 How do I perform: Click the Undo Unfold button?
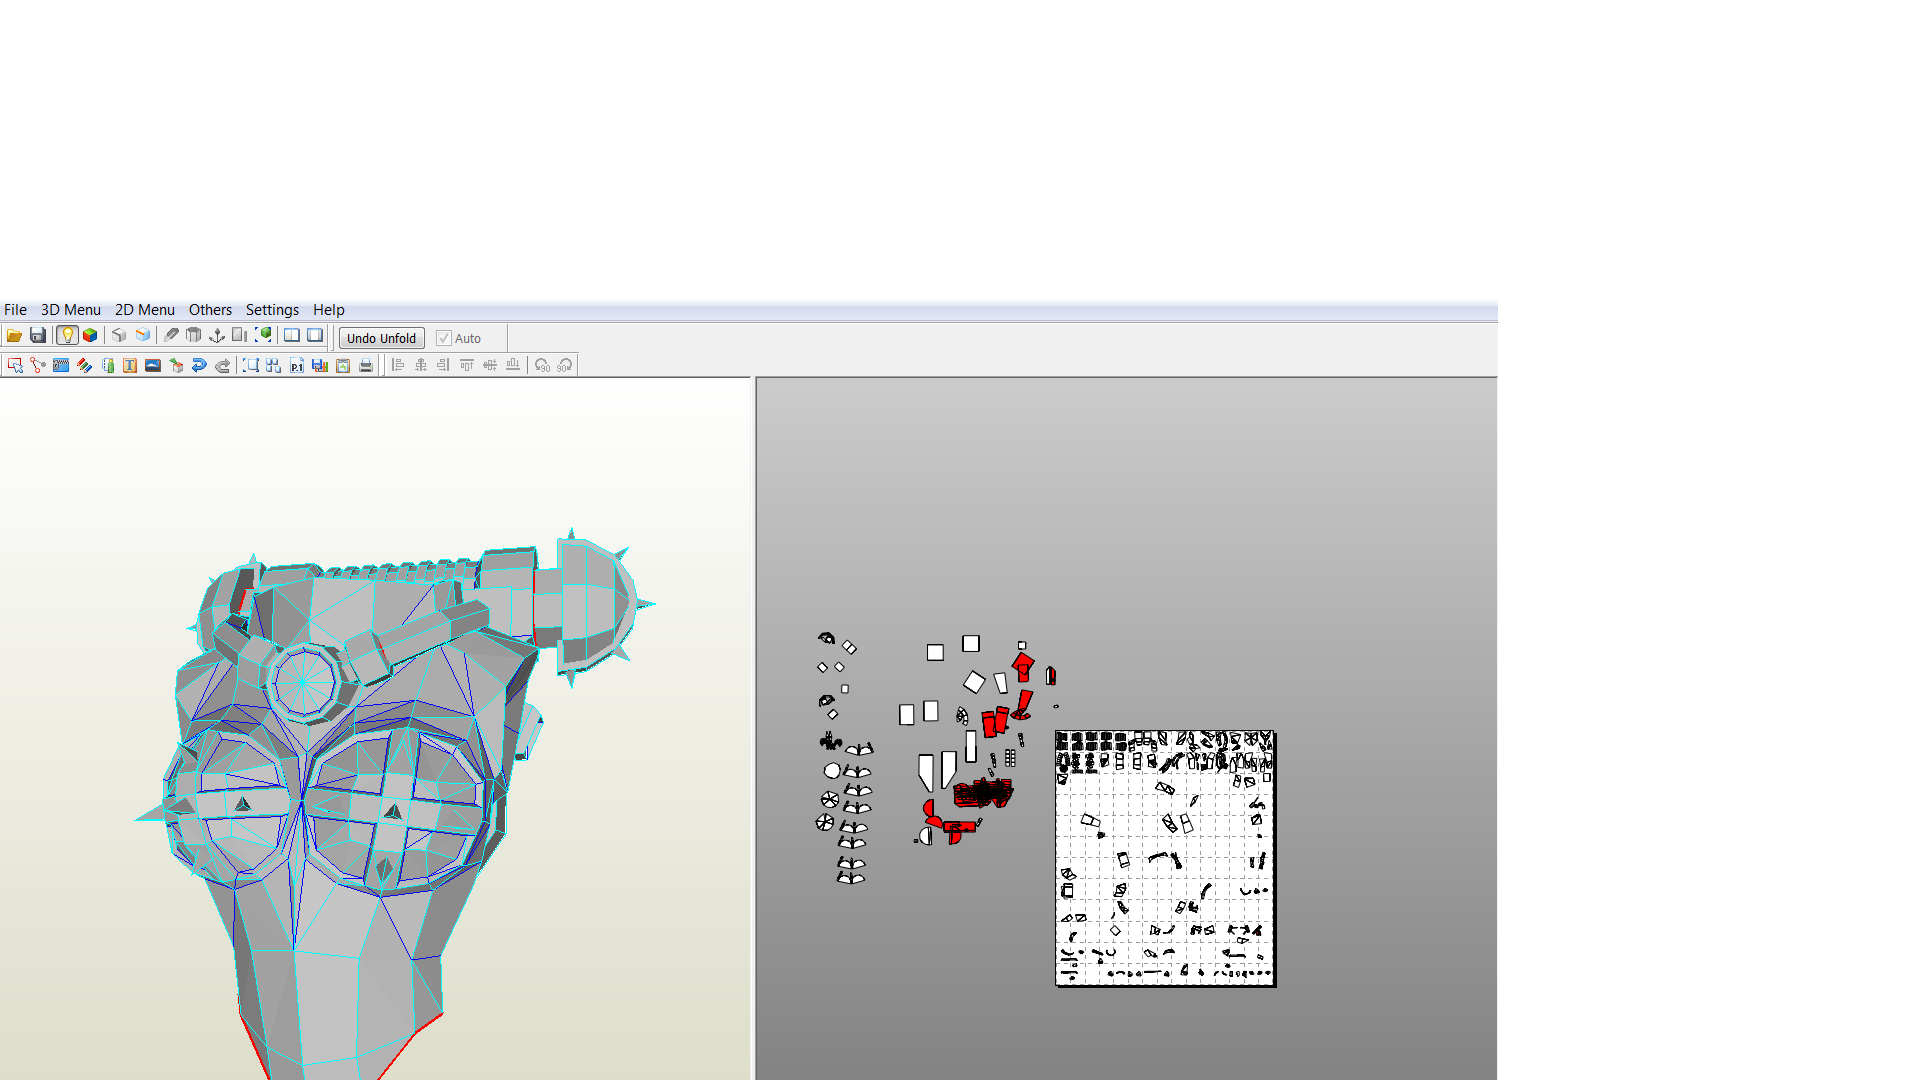pyautogui.click(x=381, y=338)
